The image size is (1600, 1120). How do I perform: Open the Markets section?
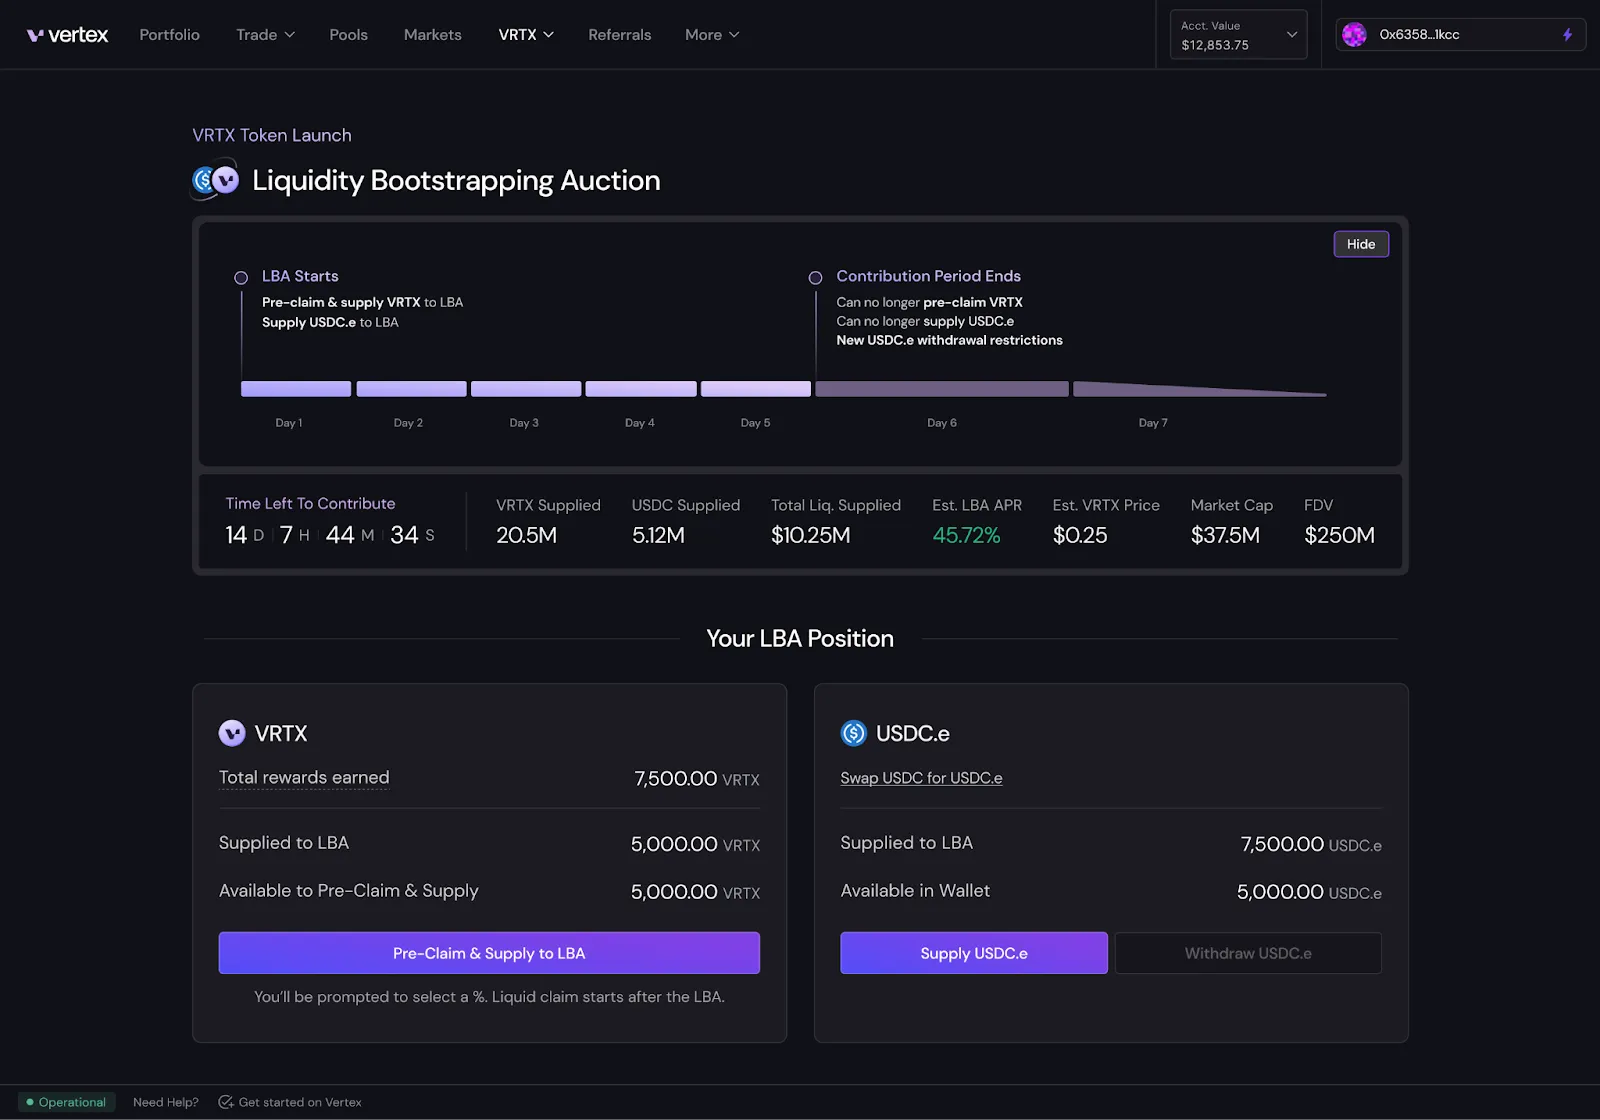432,34
